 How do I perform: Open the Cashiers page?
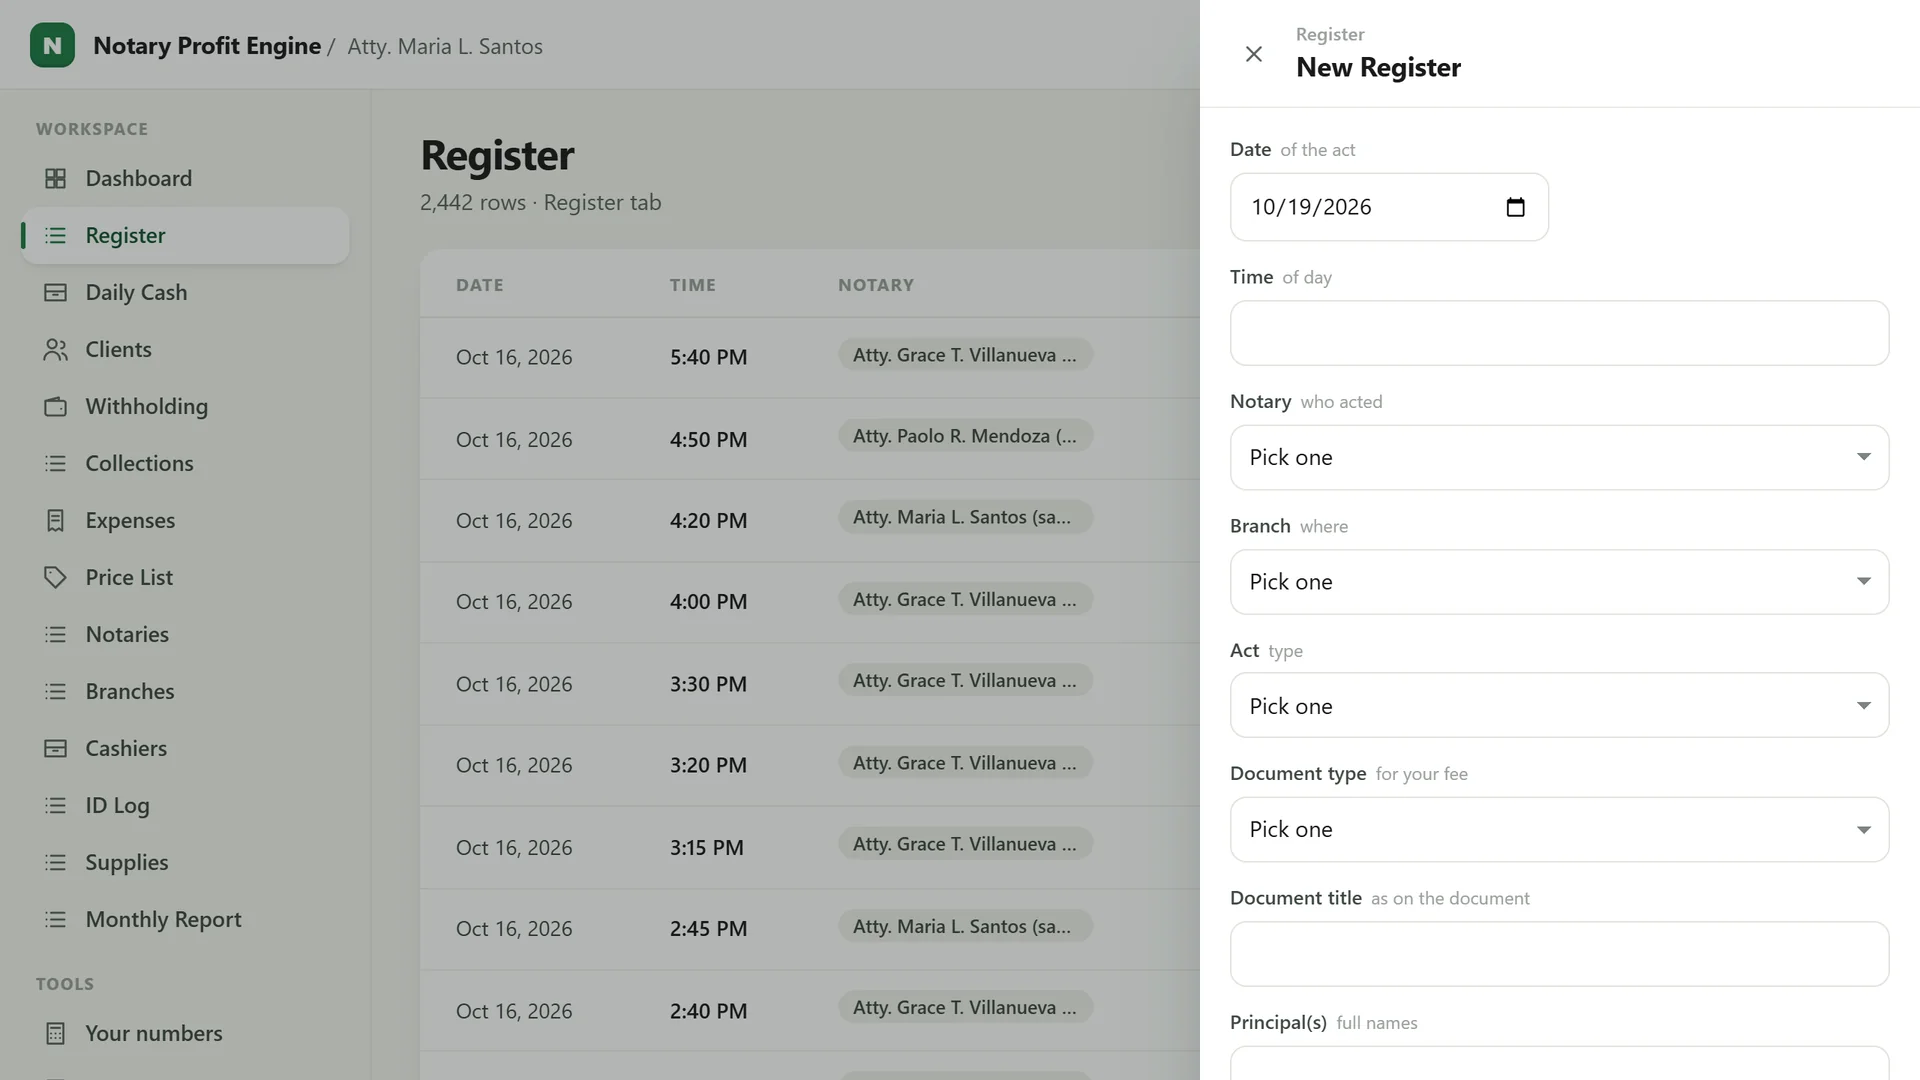click(x=185, y=748)
